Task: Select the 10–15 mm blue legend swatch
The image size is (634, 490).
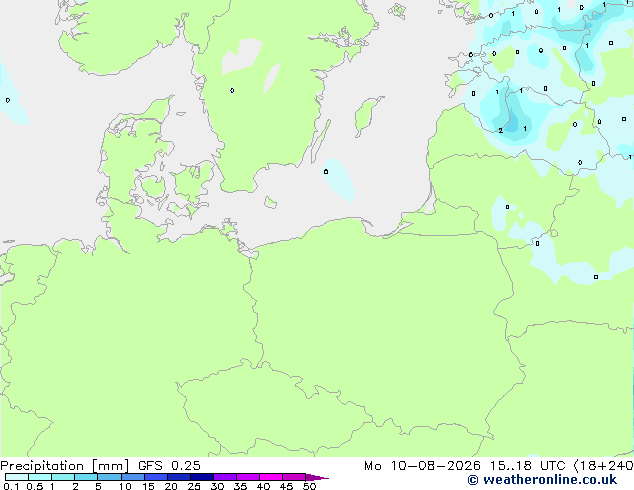Action: click(x=133, y=477)
